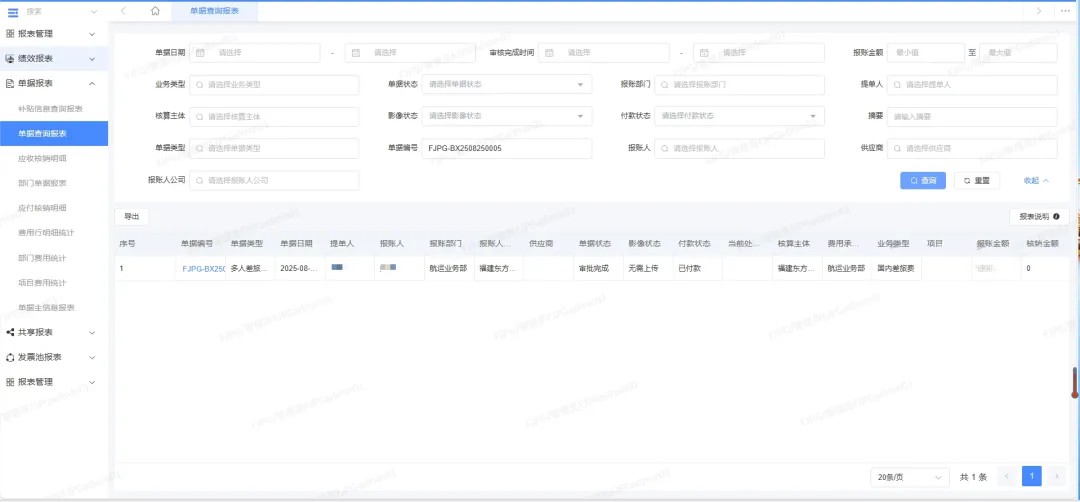The height and width of the screenshot is (502, 1080).
Task: Go to the home page via house icon
Action: point(155,10)
